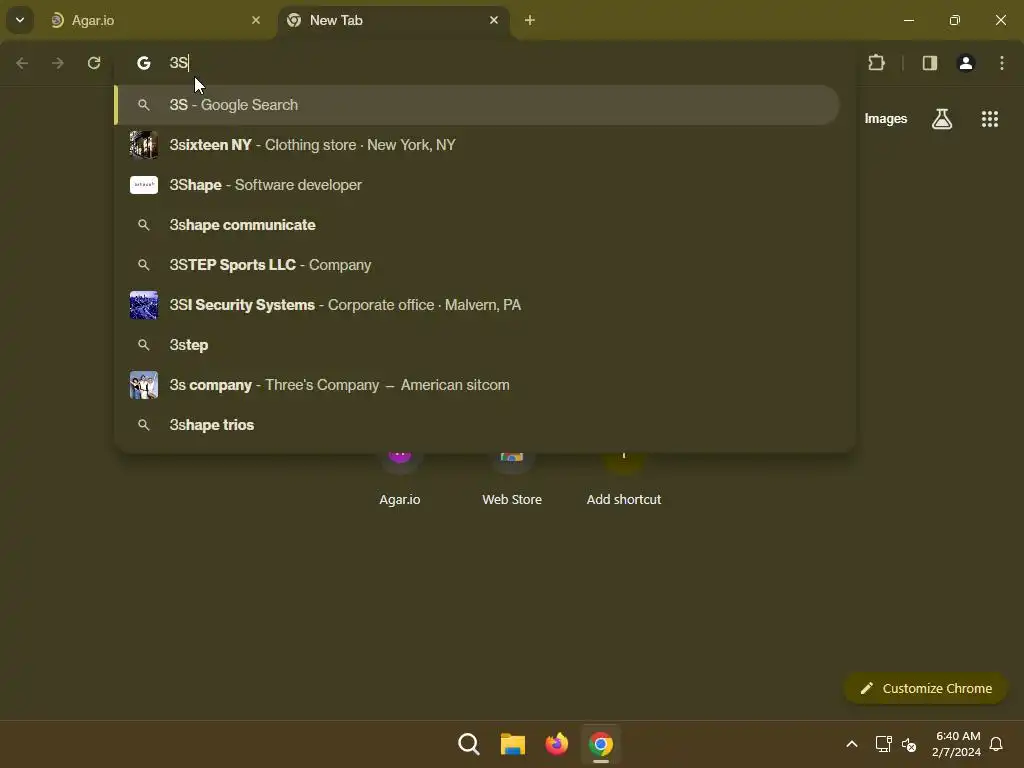Click the 3Shape logo thumbnail
Image resolution: width=1024 pixels, height=768 pixels.
click(144, 185)
